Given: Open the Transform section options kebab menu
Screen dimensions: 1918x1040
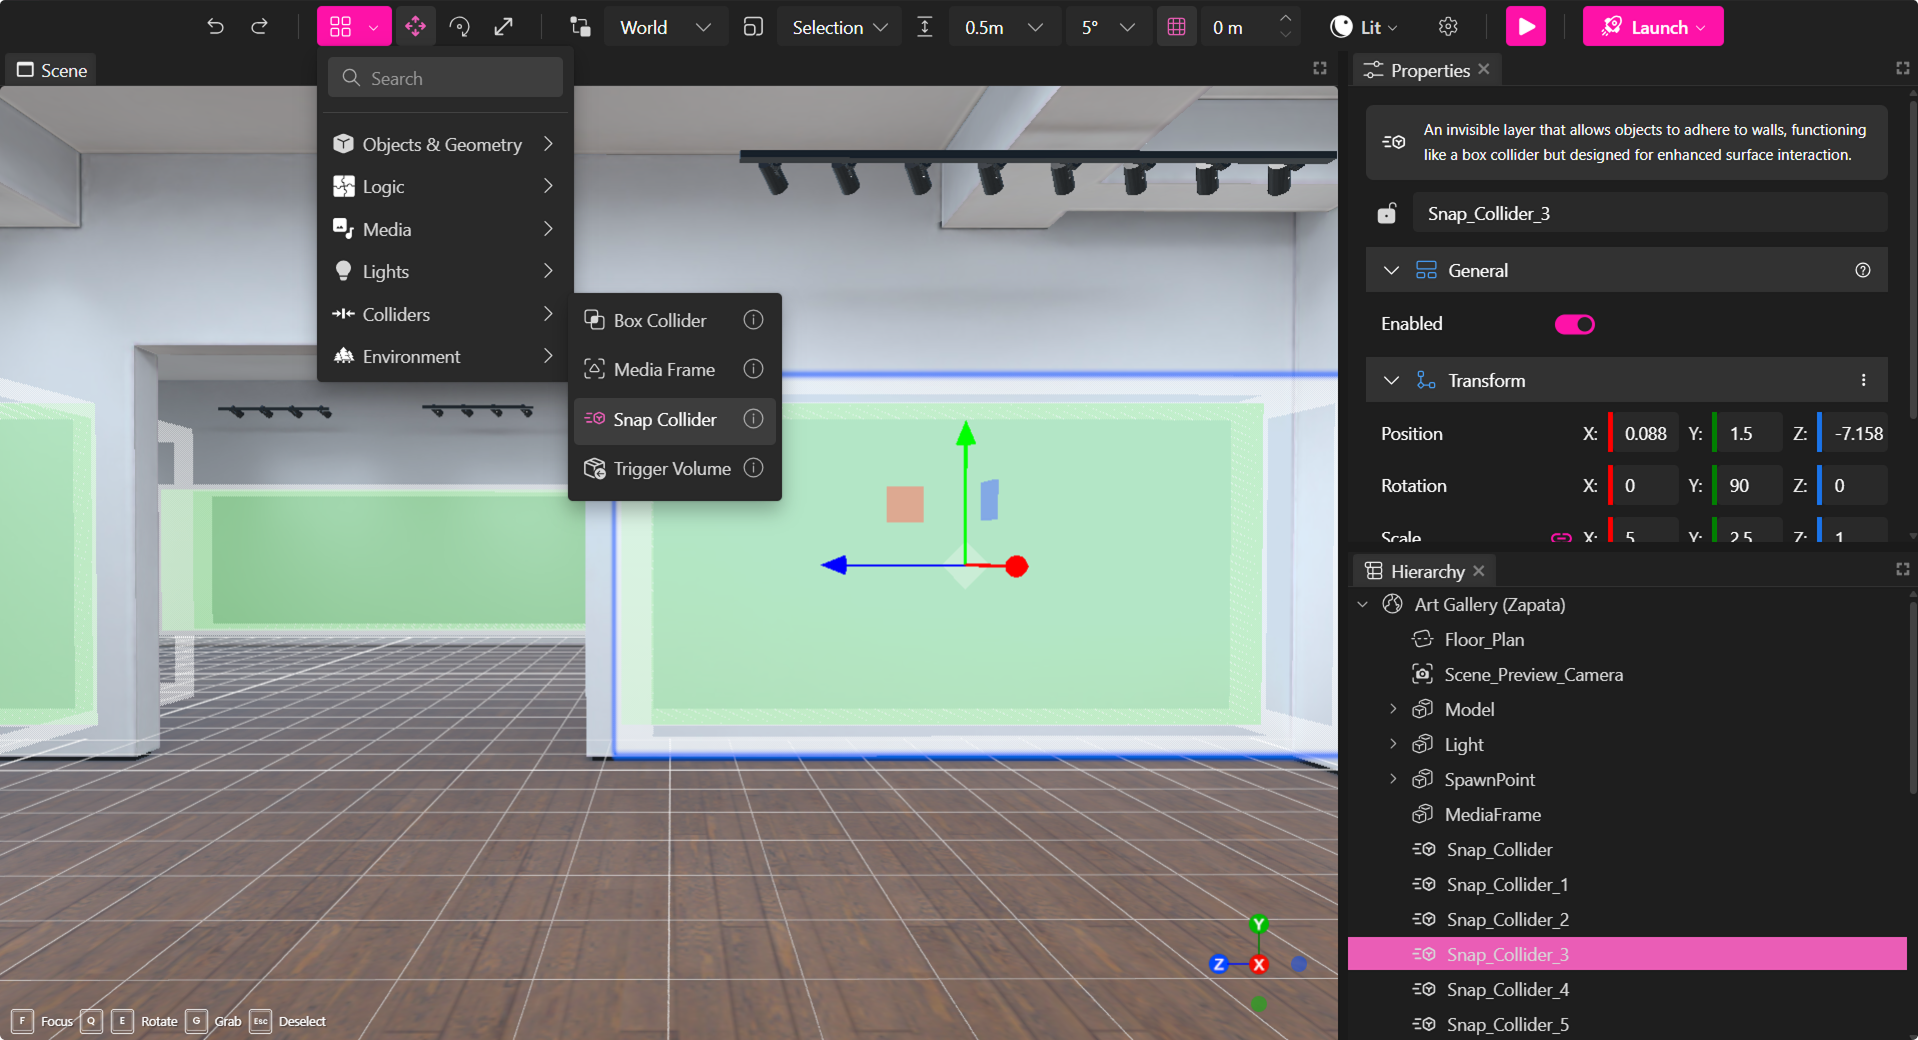Looking at the screenshot, I should pyautogui.click(x=1863, y=380).
